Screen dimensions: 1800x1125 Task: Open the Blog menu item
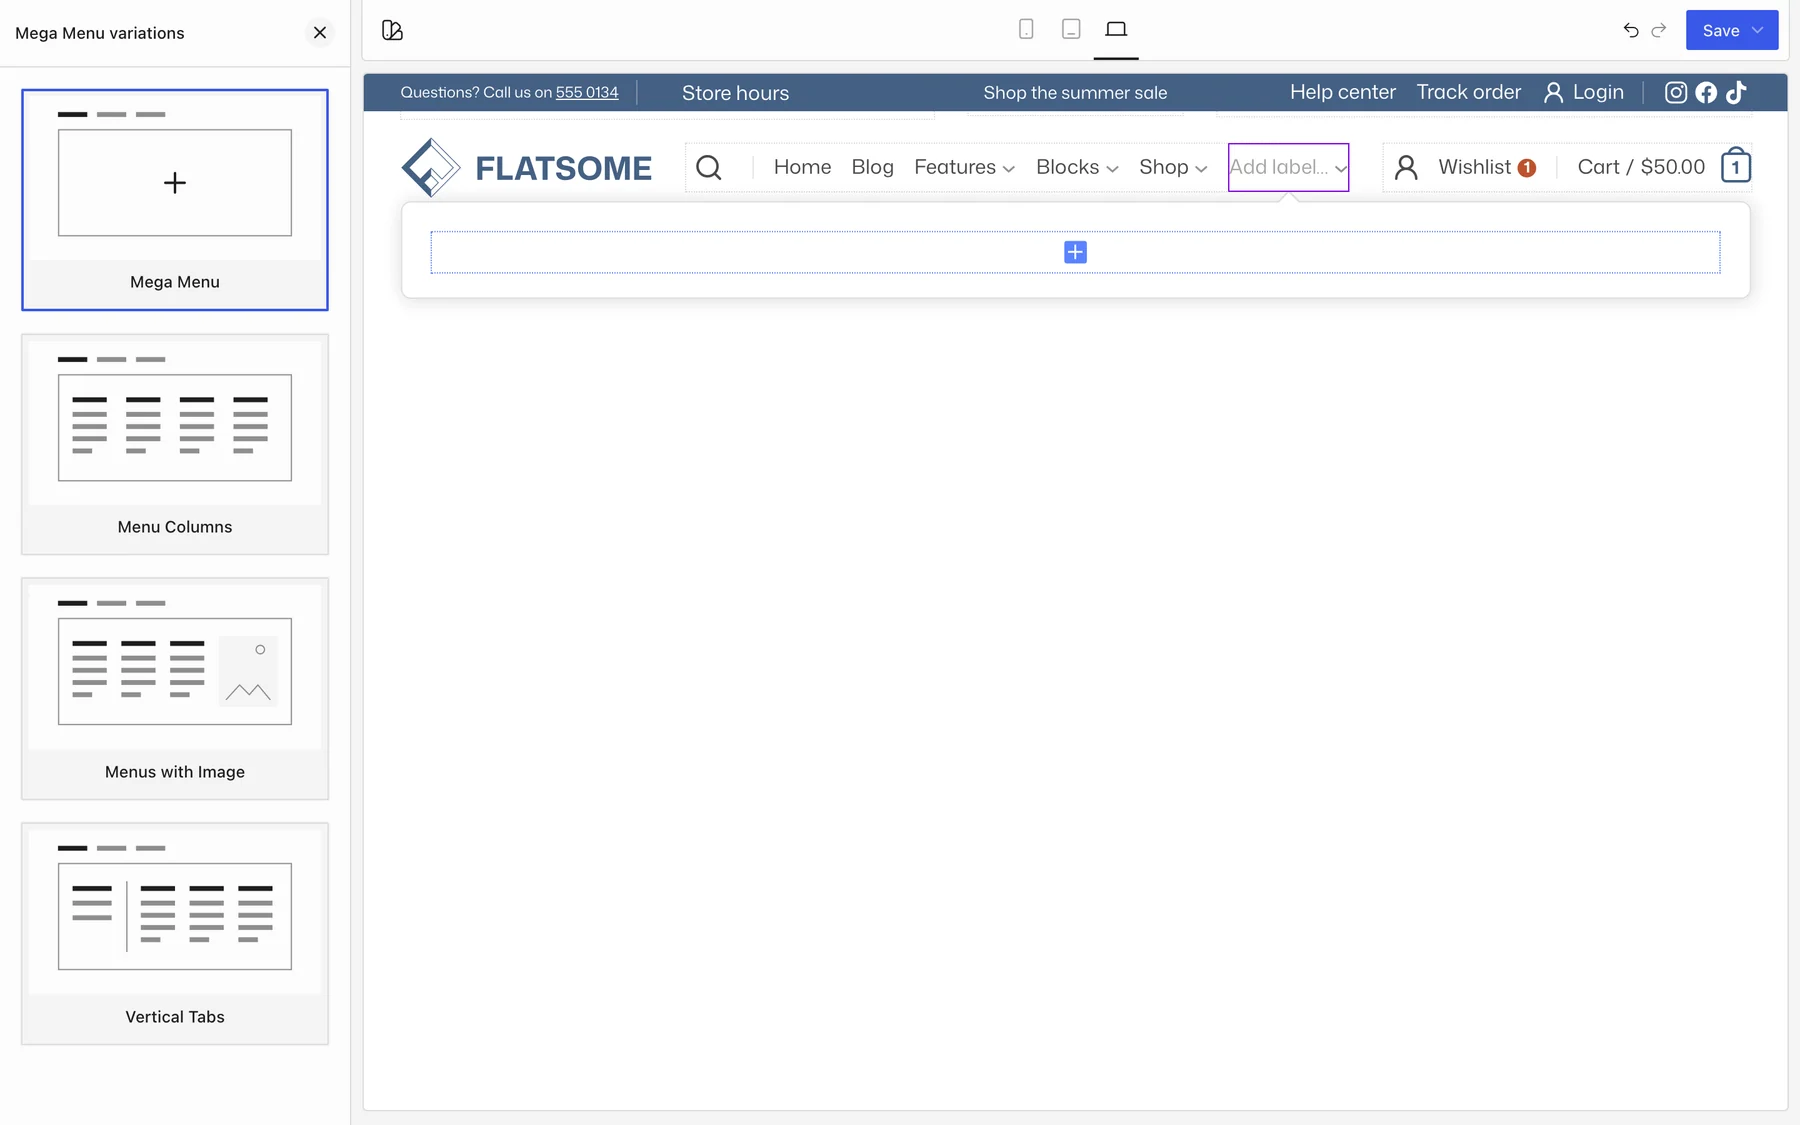872,167
